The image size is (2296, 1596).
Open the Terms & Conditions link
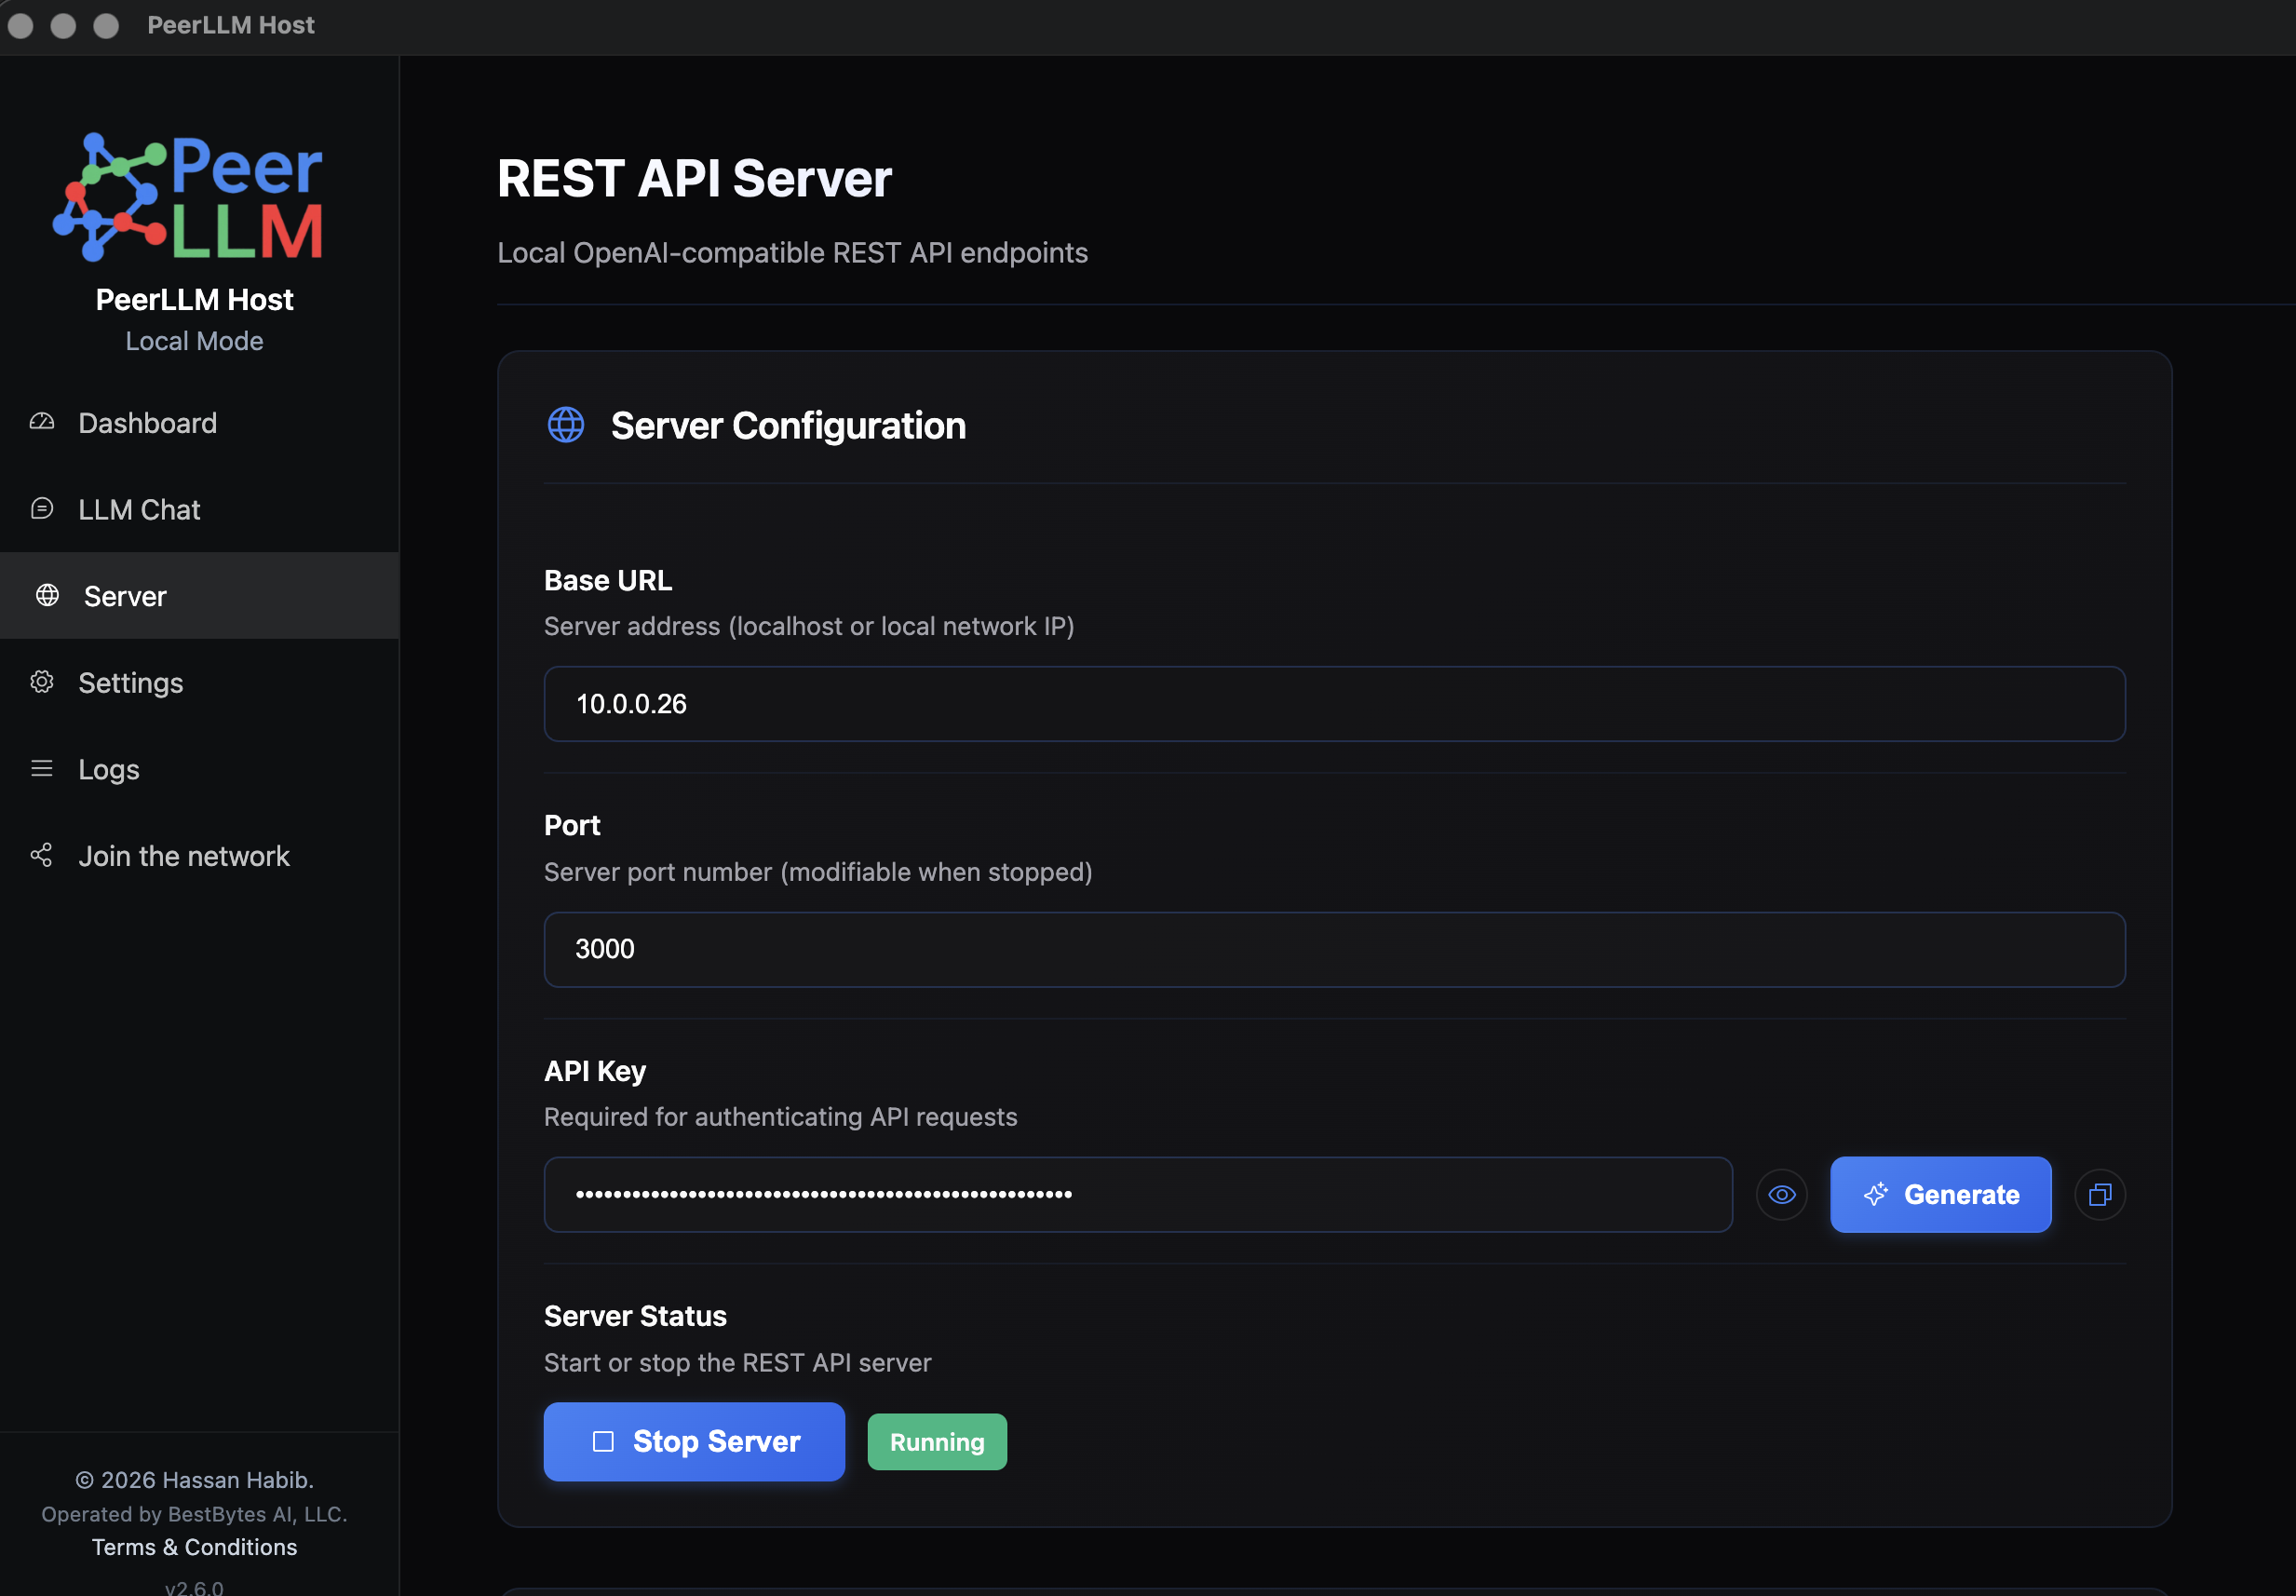click(194, 1547)
